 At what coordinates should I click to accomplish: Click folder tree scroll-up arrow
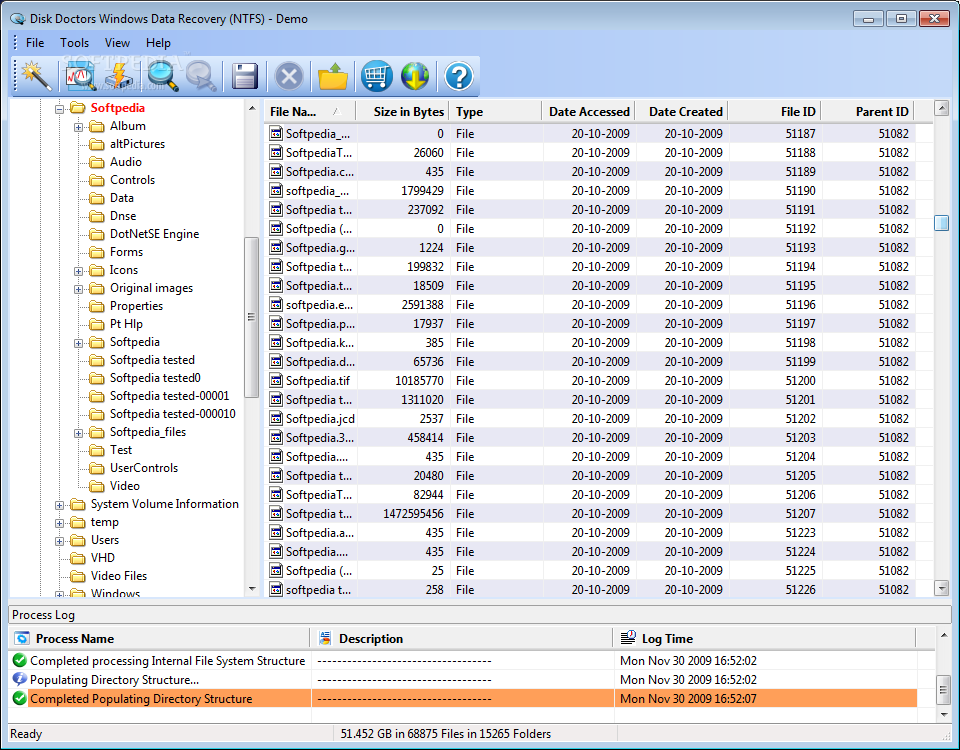click(252, 108)
